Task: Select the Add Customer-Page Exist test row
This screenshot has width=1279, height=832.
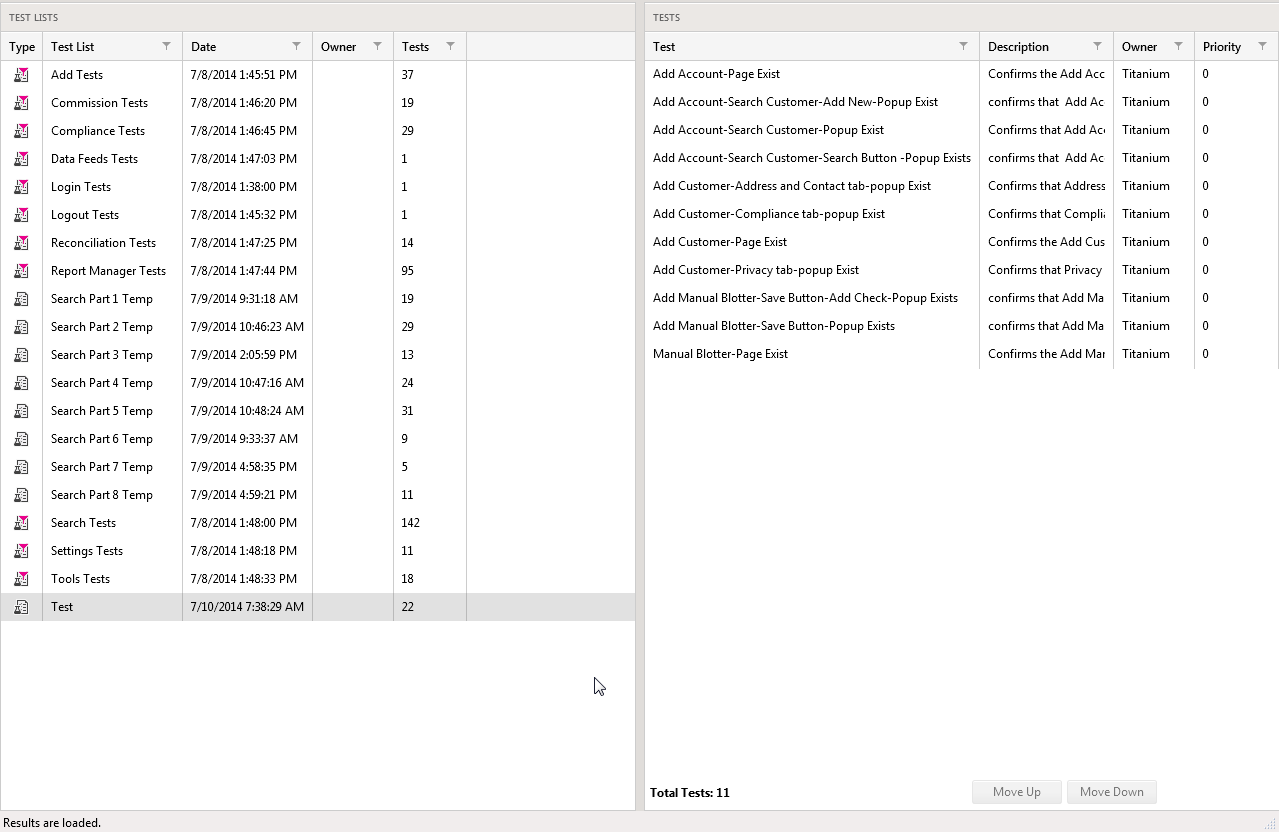Action: [720, 242]
